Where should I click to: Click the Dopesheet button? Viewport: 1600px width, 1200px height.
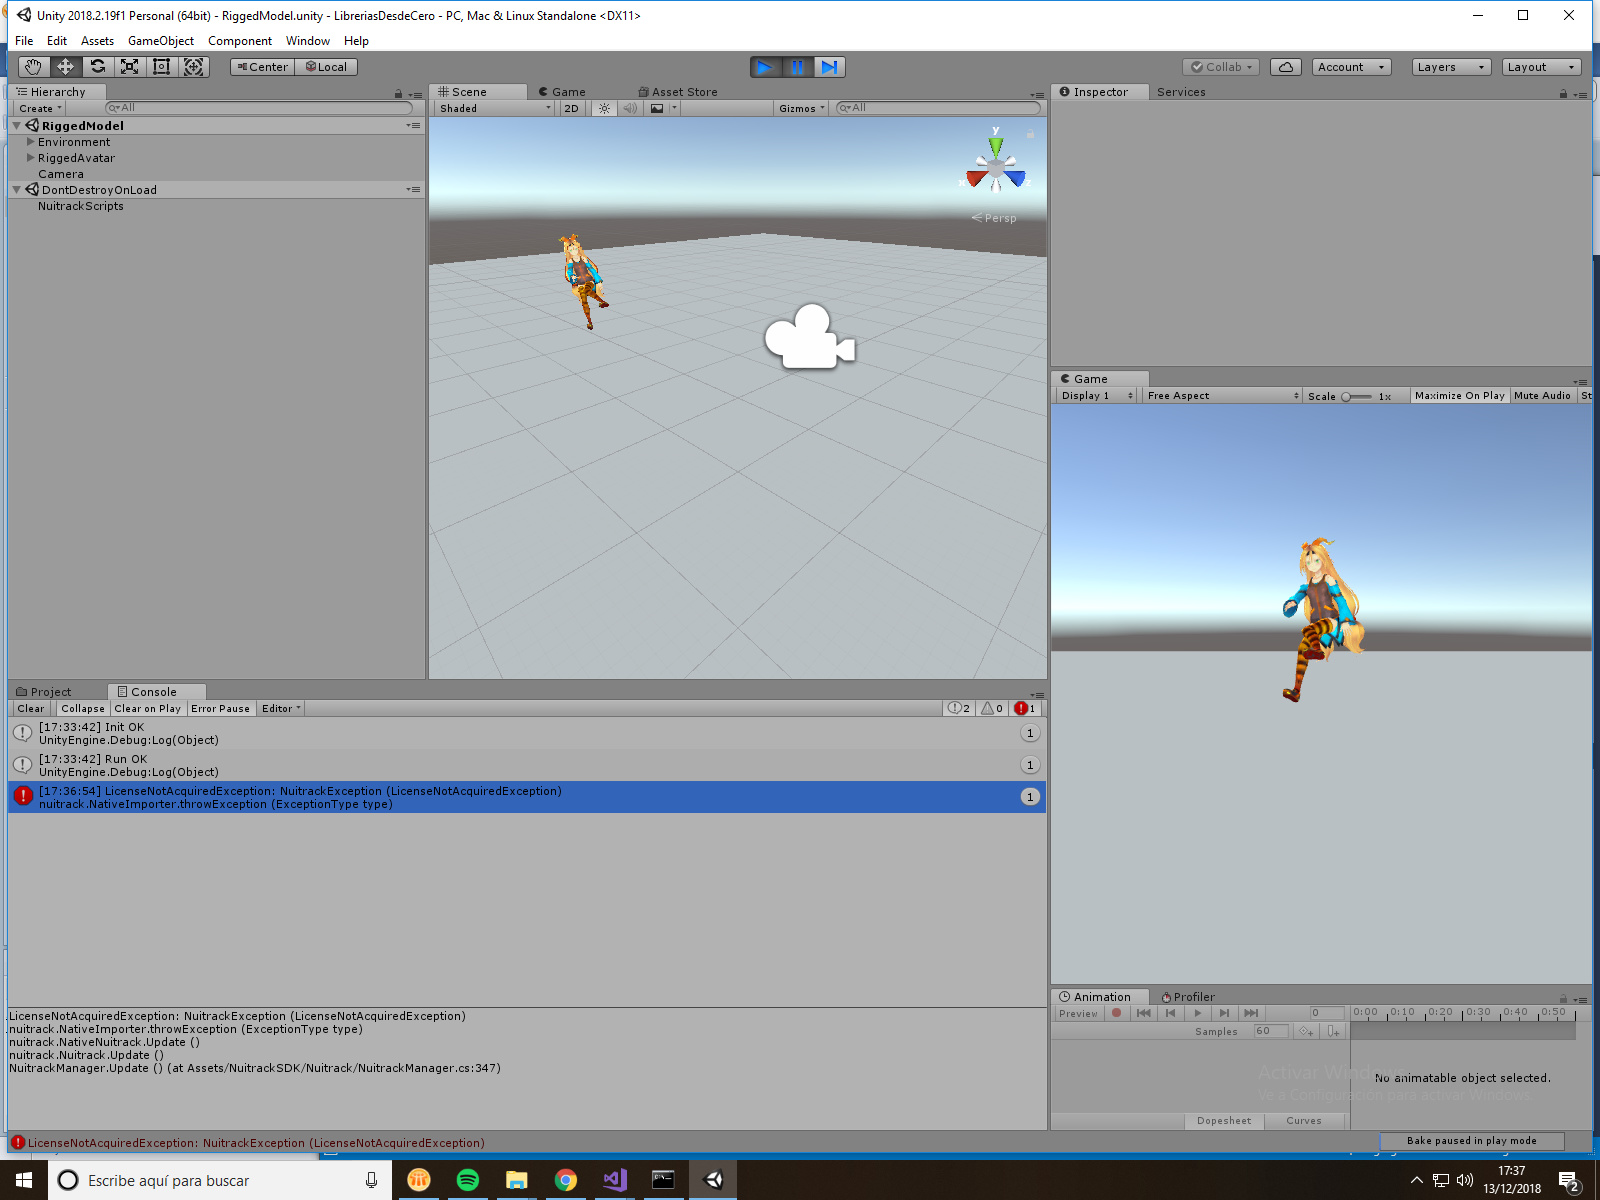1224,1121
